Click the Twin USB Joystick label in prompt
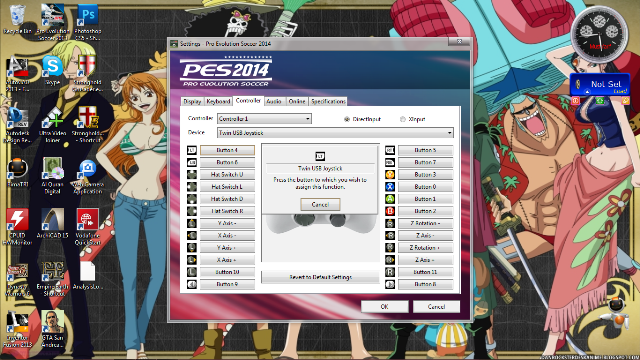Viewport: 640px width, 360px height. [x=320, y=168]
